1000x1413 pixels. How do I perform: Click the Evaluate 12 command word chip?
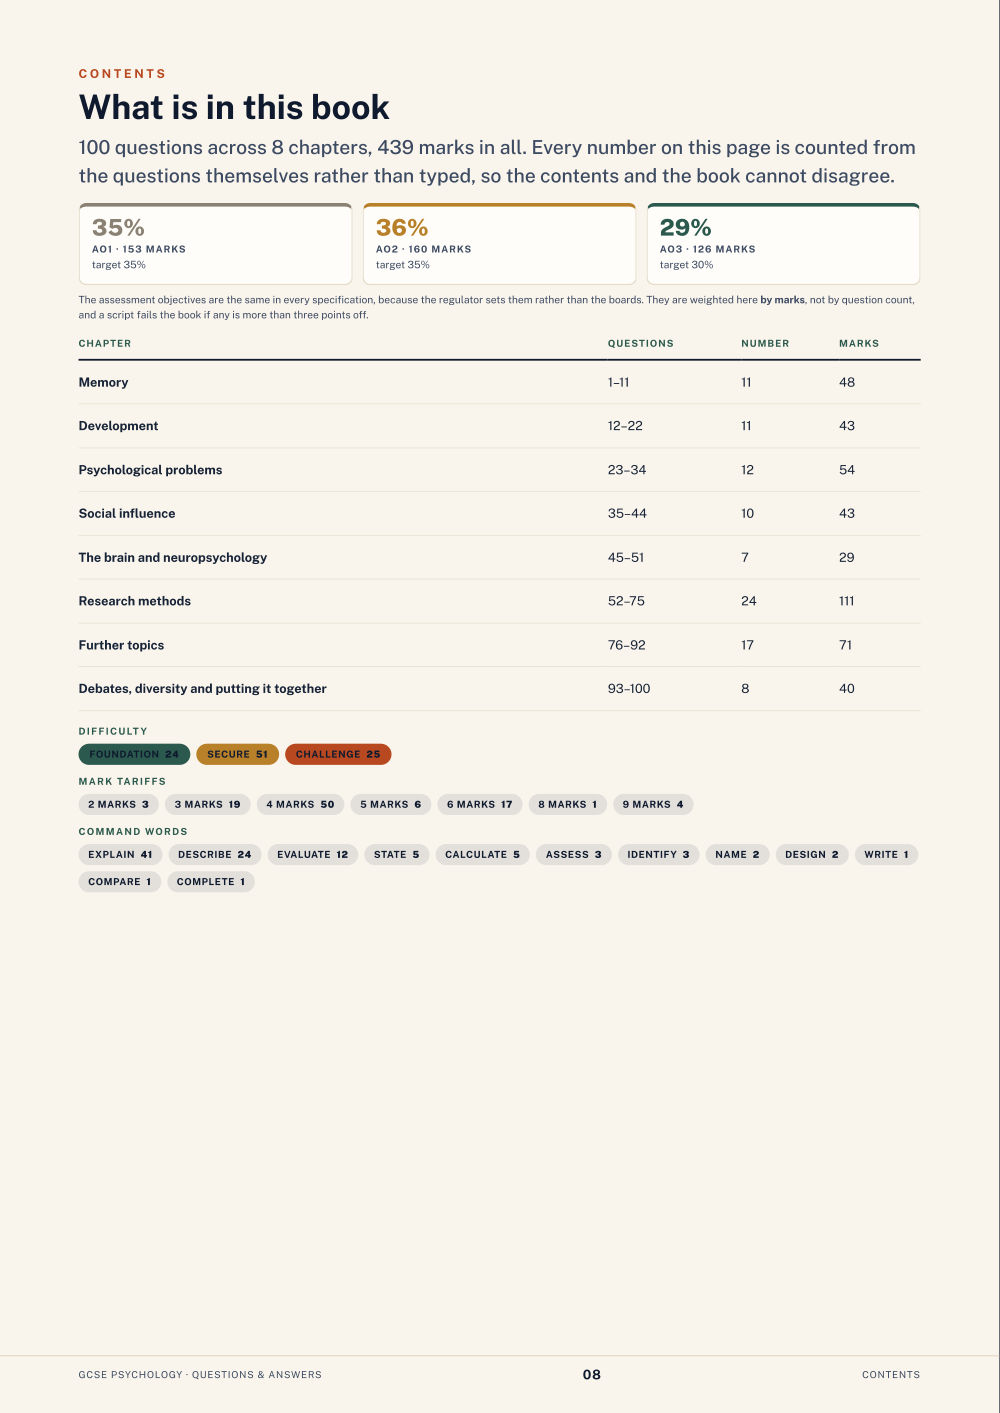[313, 854]
